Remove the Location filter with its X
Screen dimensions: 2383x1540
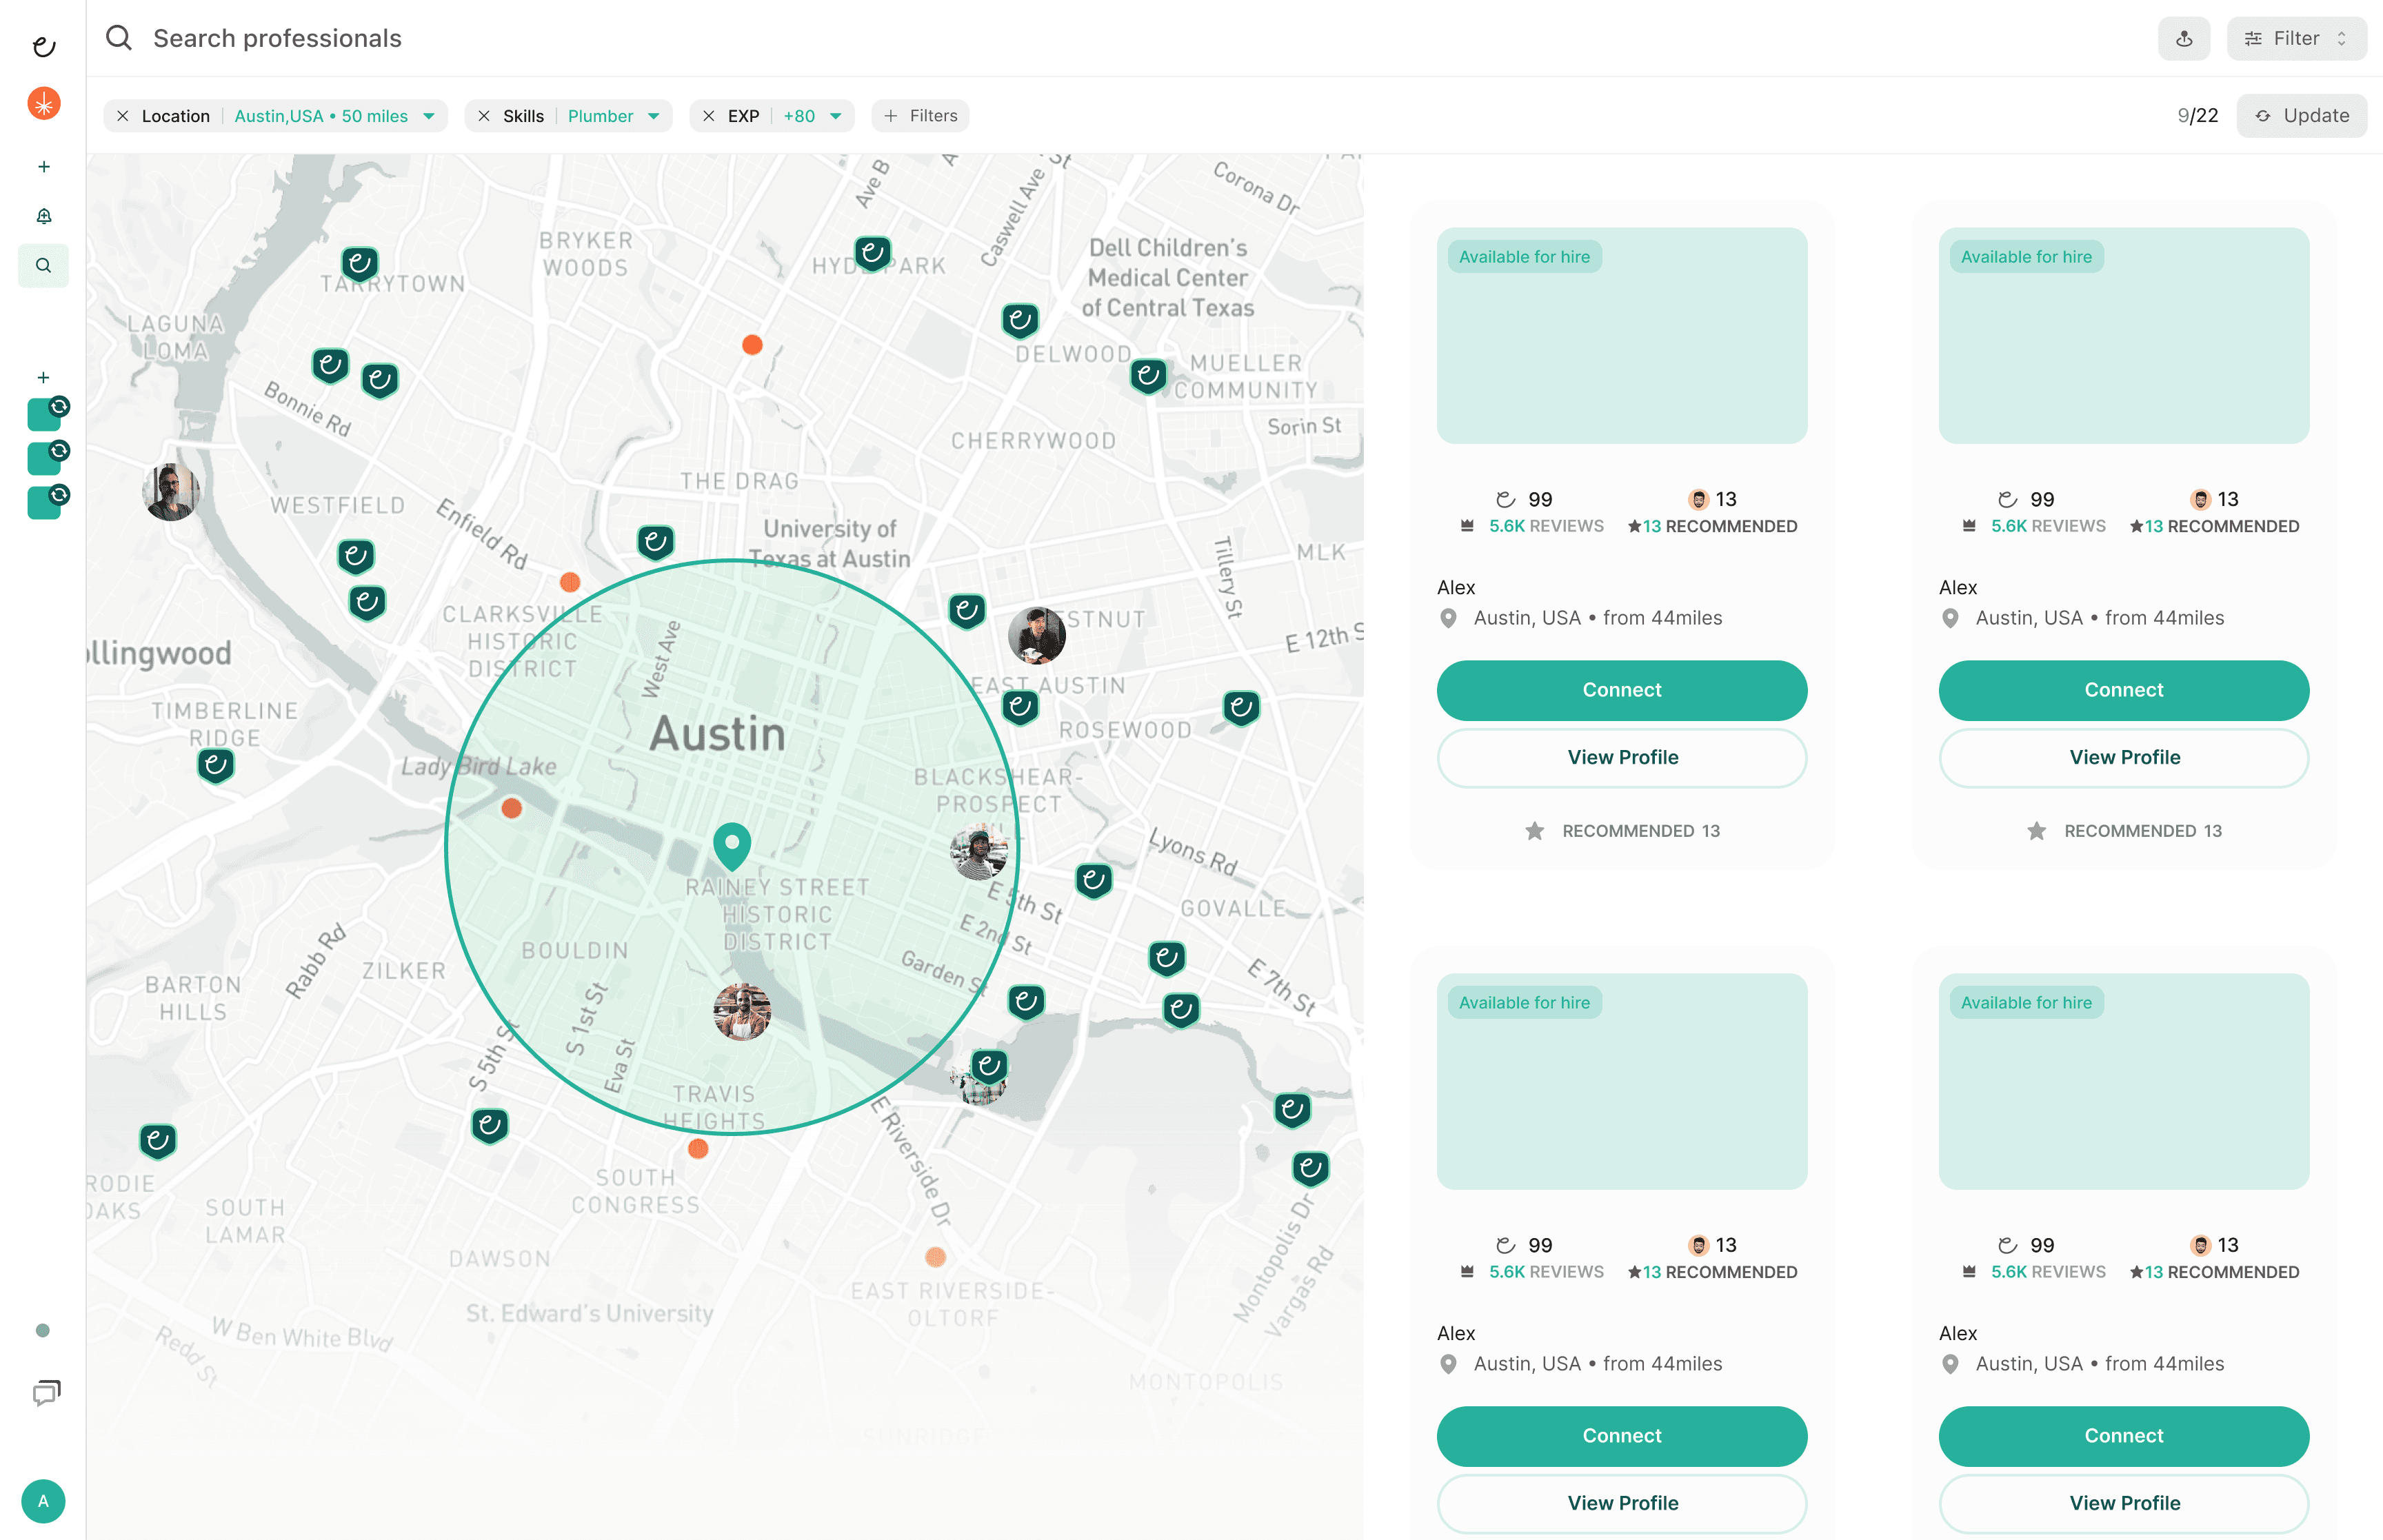point(122,116)
